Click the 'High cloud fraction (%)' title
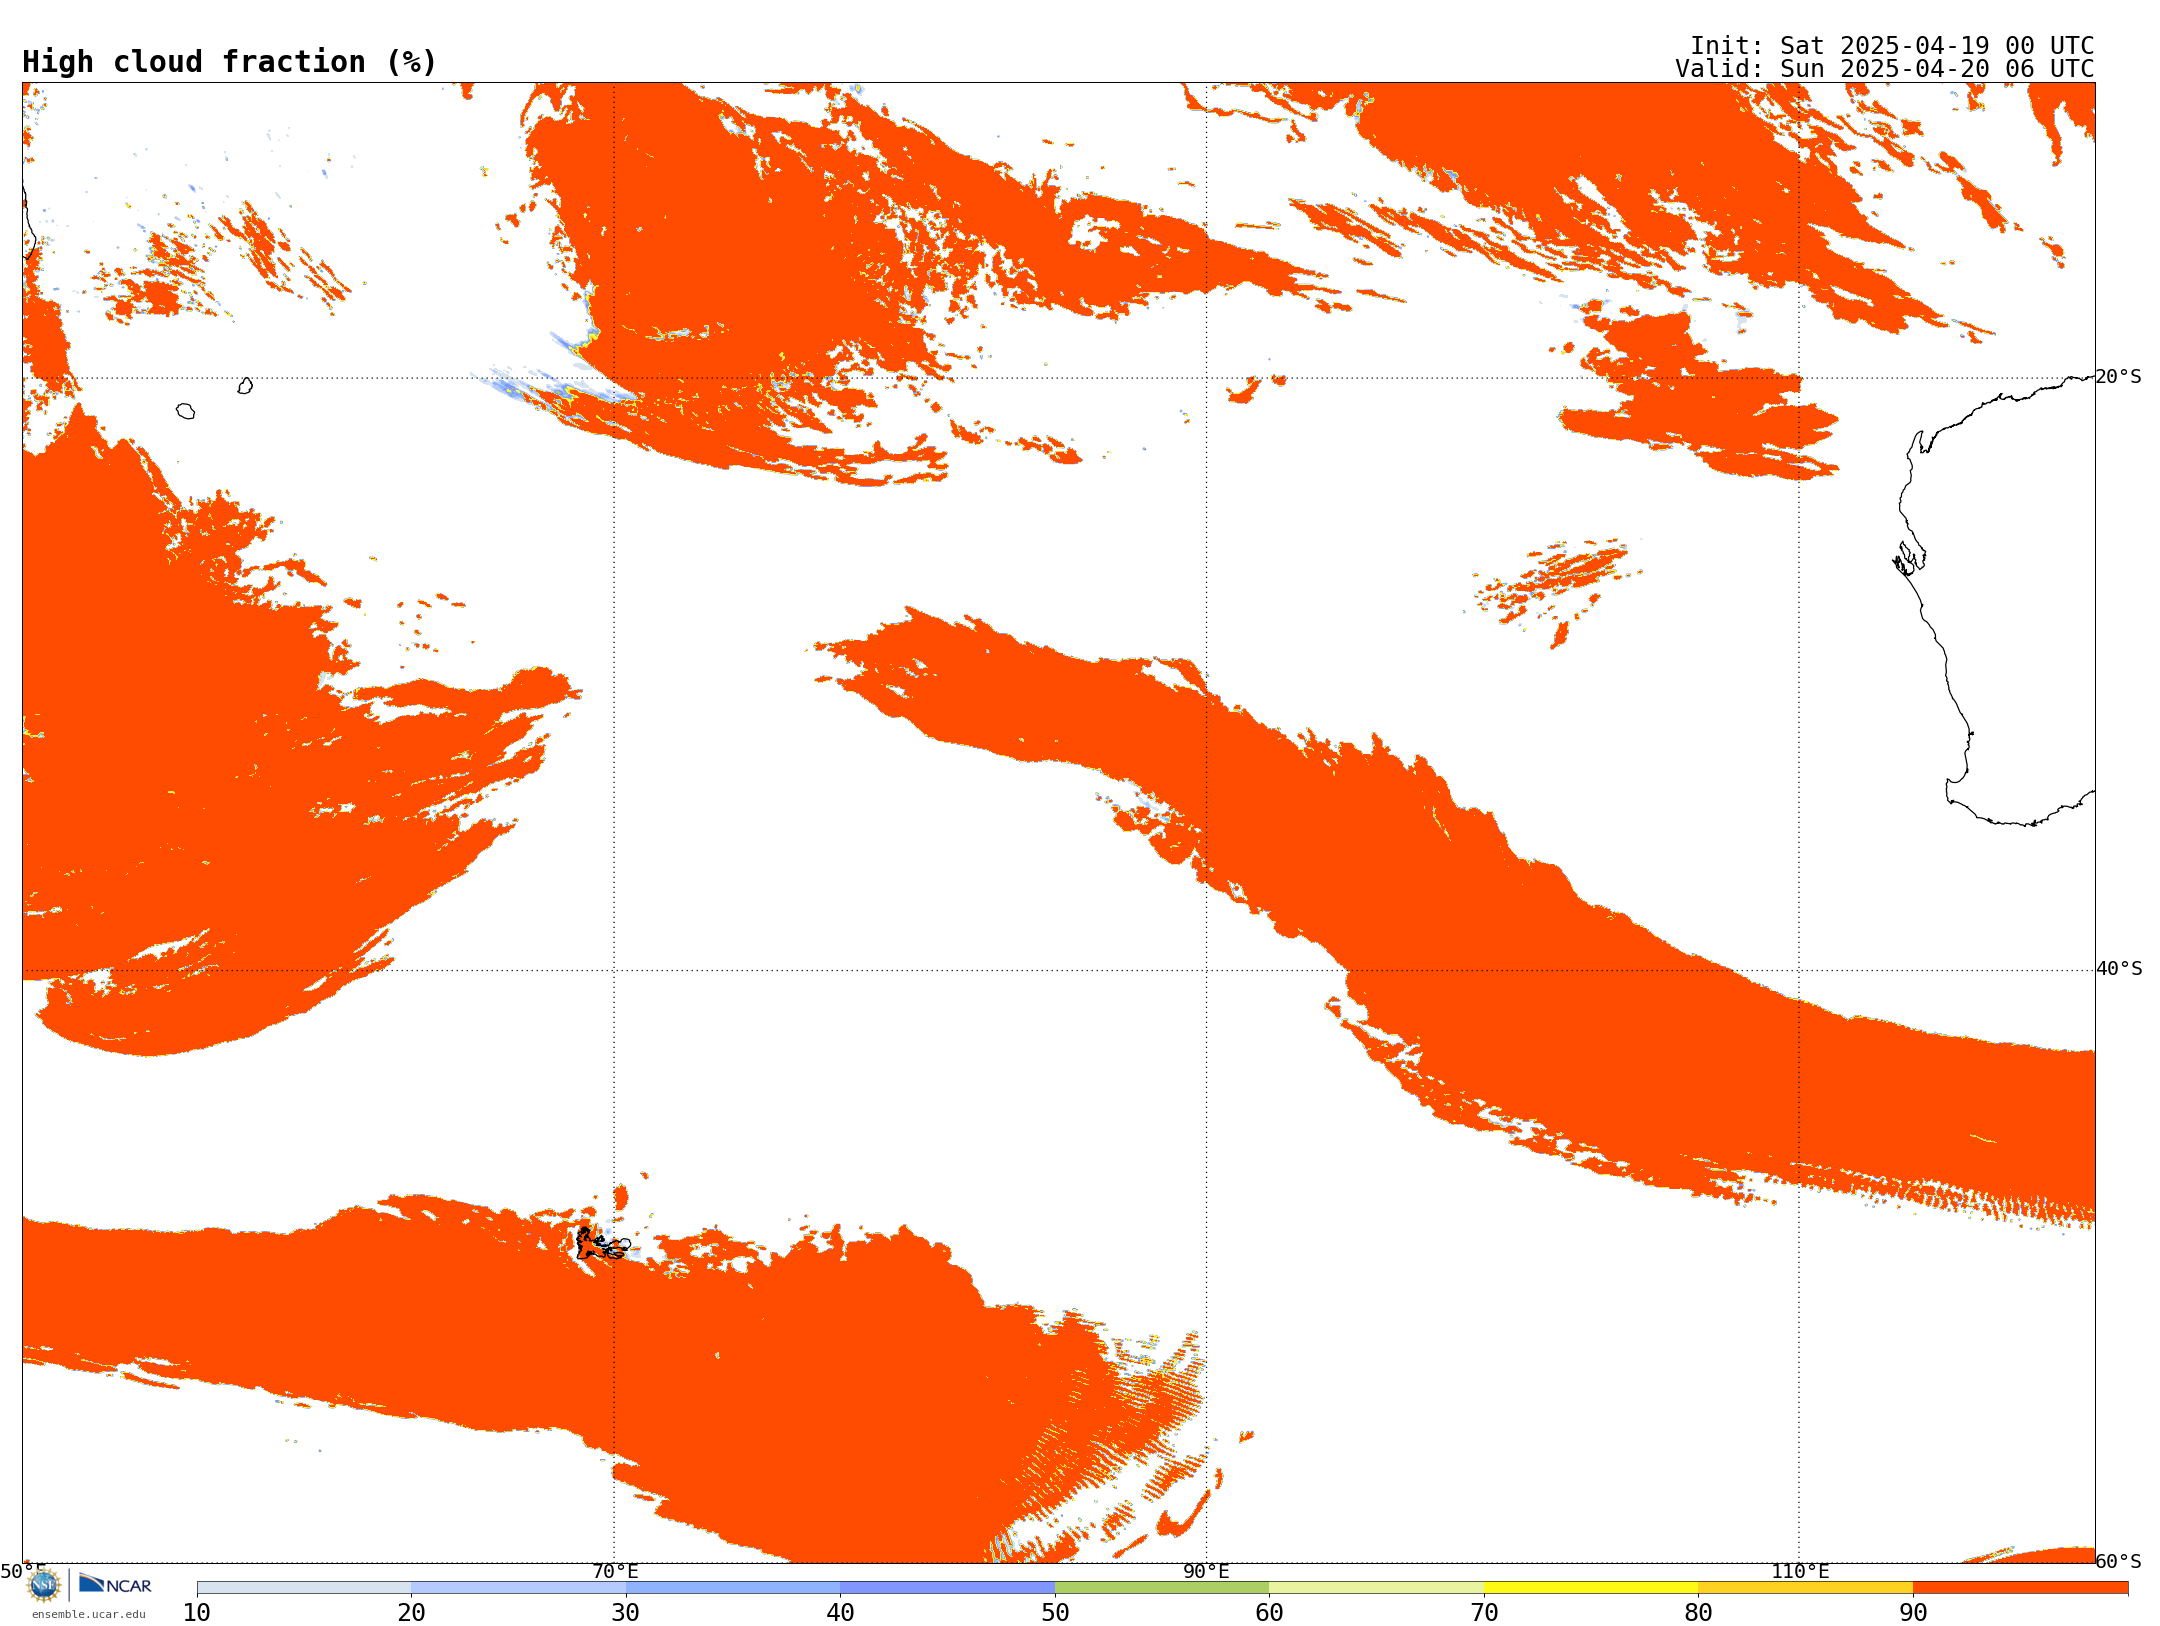Screen dimensions: 2160x1626 point(230,62)
